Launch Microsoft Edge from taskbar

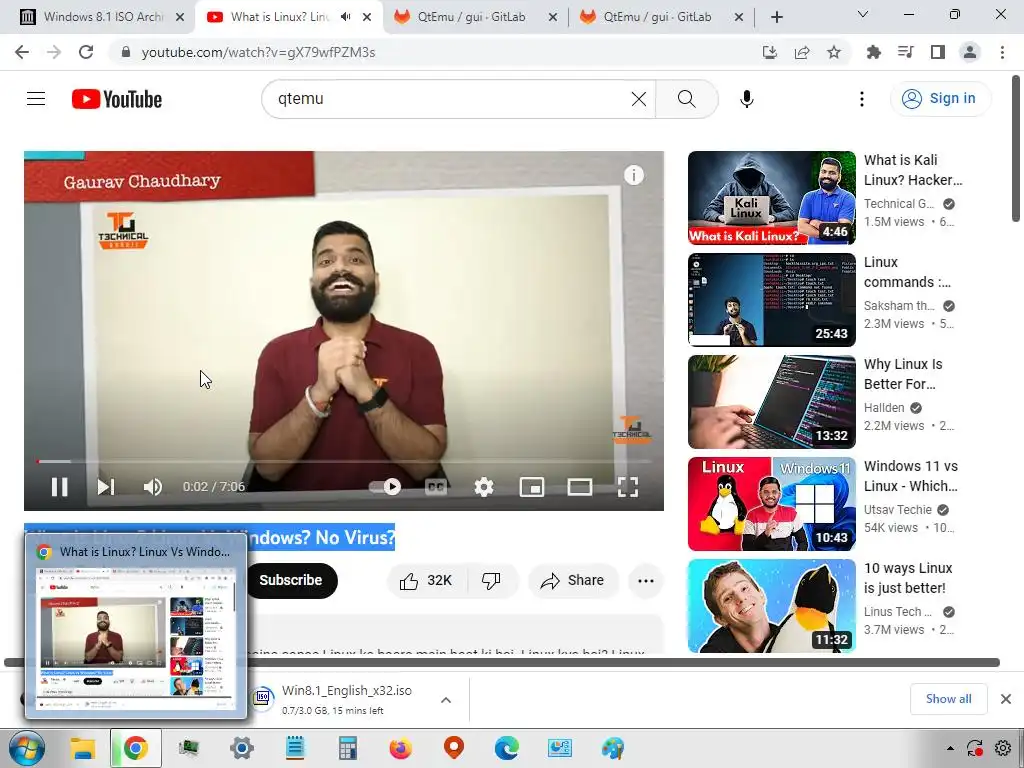click(507, 748)
